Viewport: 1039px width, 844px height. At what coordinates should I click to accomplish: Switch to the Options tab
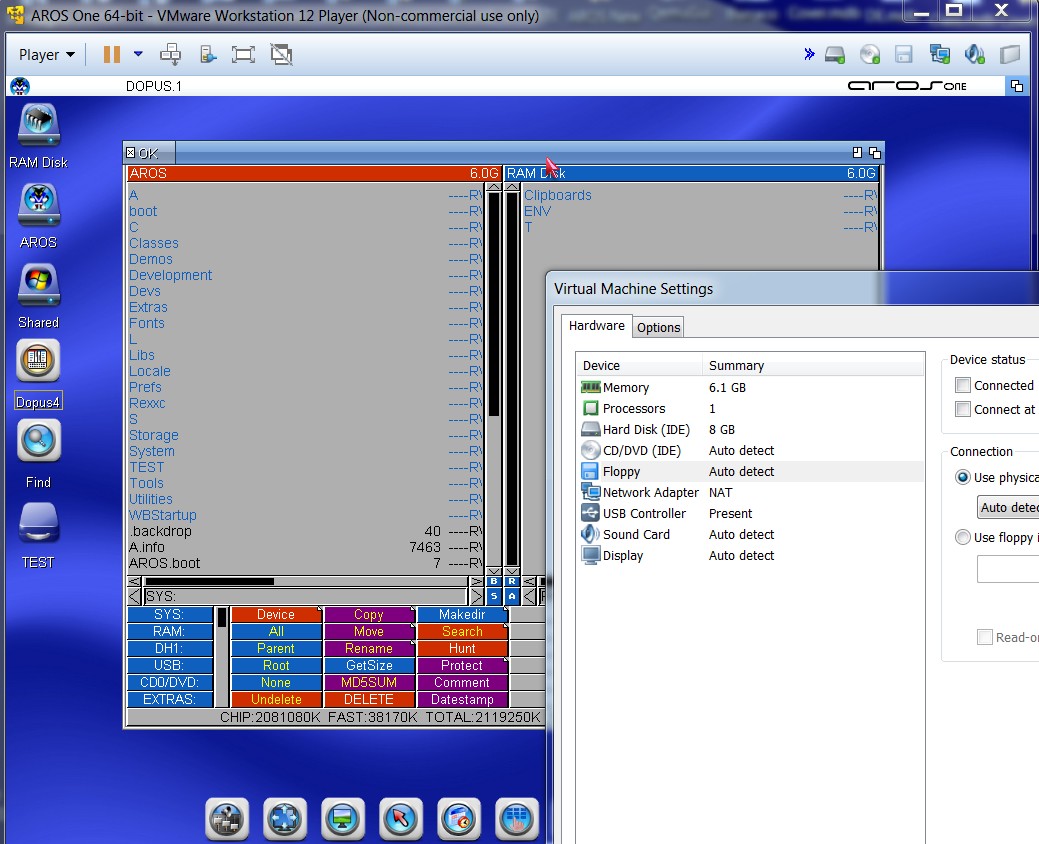(658, 327)
